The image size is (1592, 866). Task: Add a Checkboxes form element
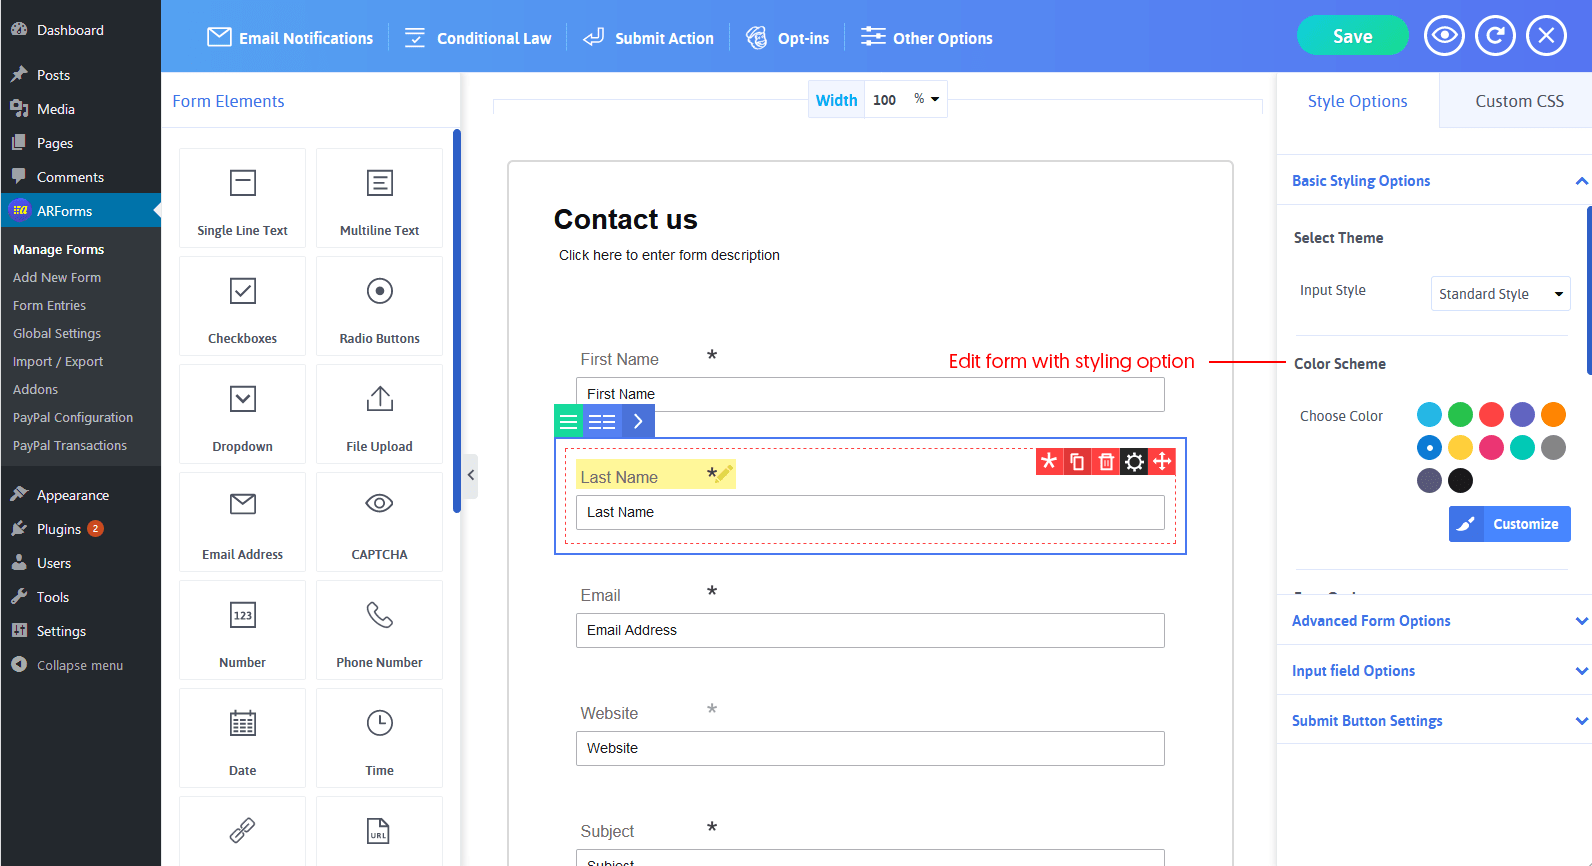pyautogui.click(x=242, y=306)
